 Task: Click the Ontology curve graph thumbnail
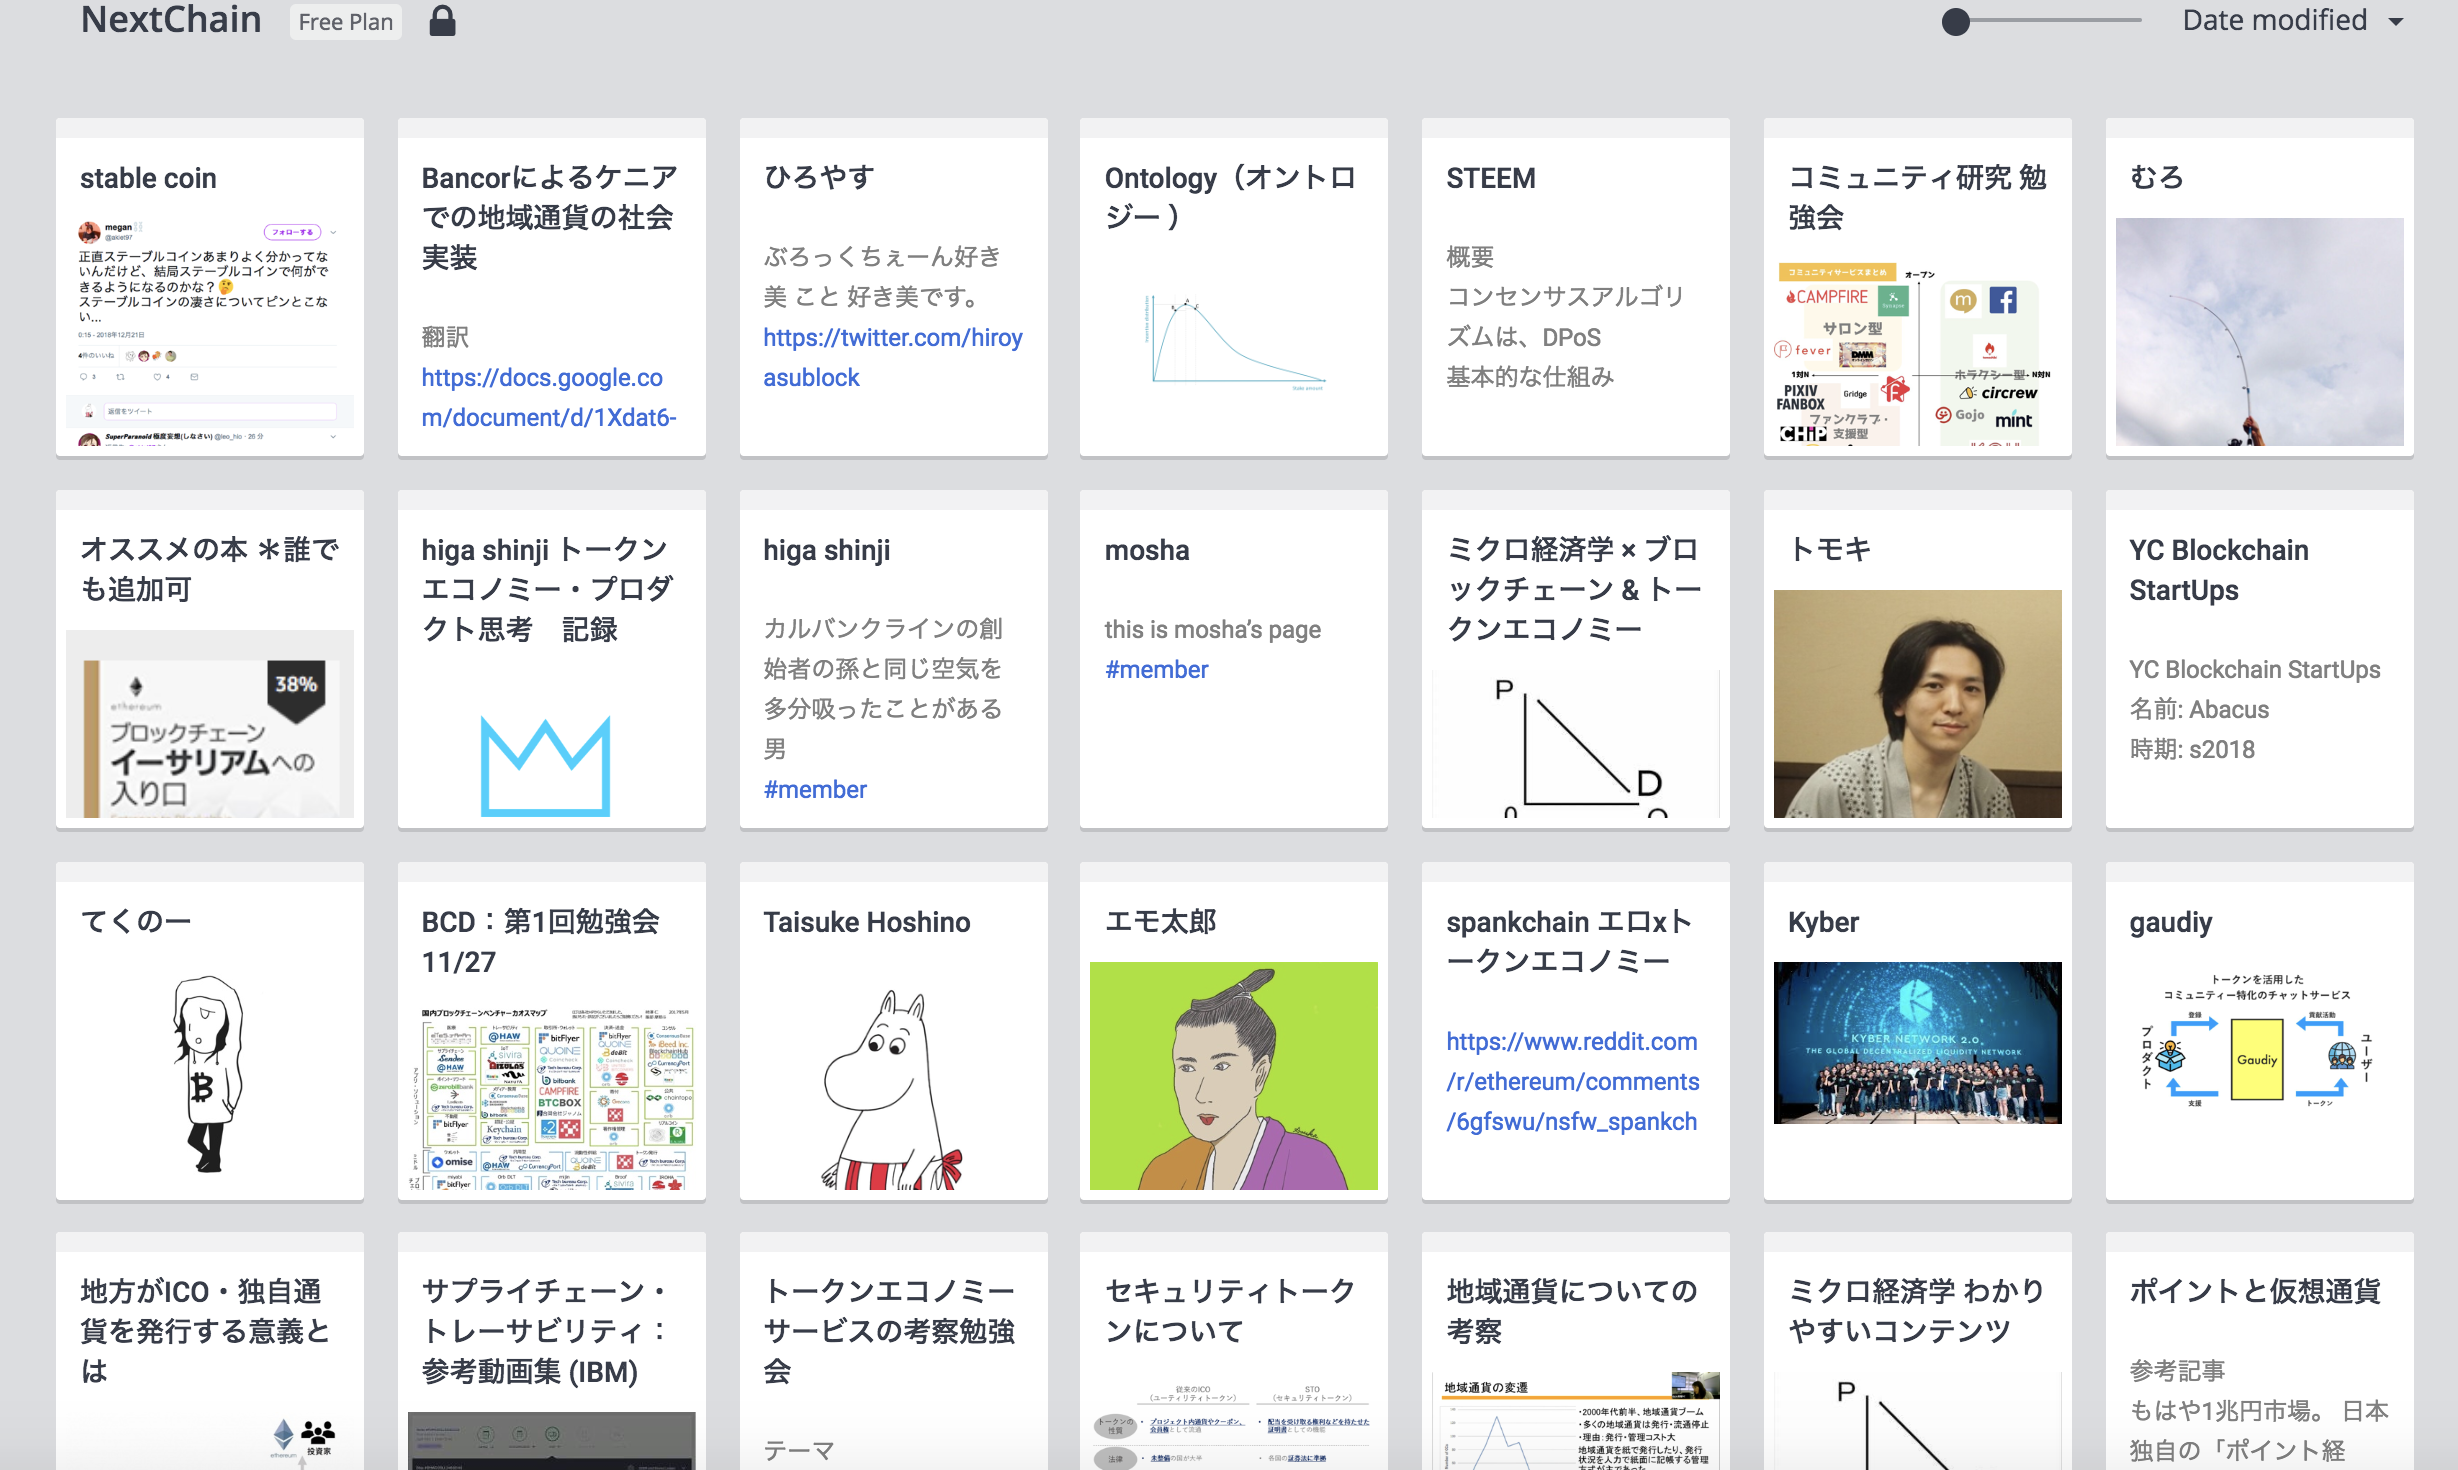(1233, 340)
